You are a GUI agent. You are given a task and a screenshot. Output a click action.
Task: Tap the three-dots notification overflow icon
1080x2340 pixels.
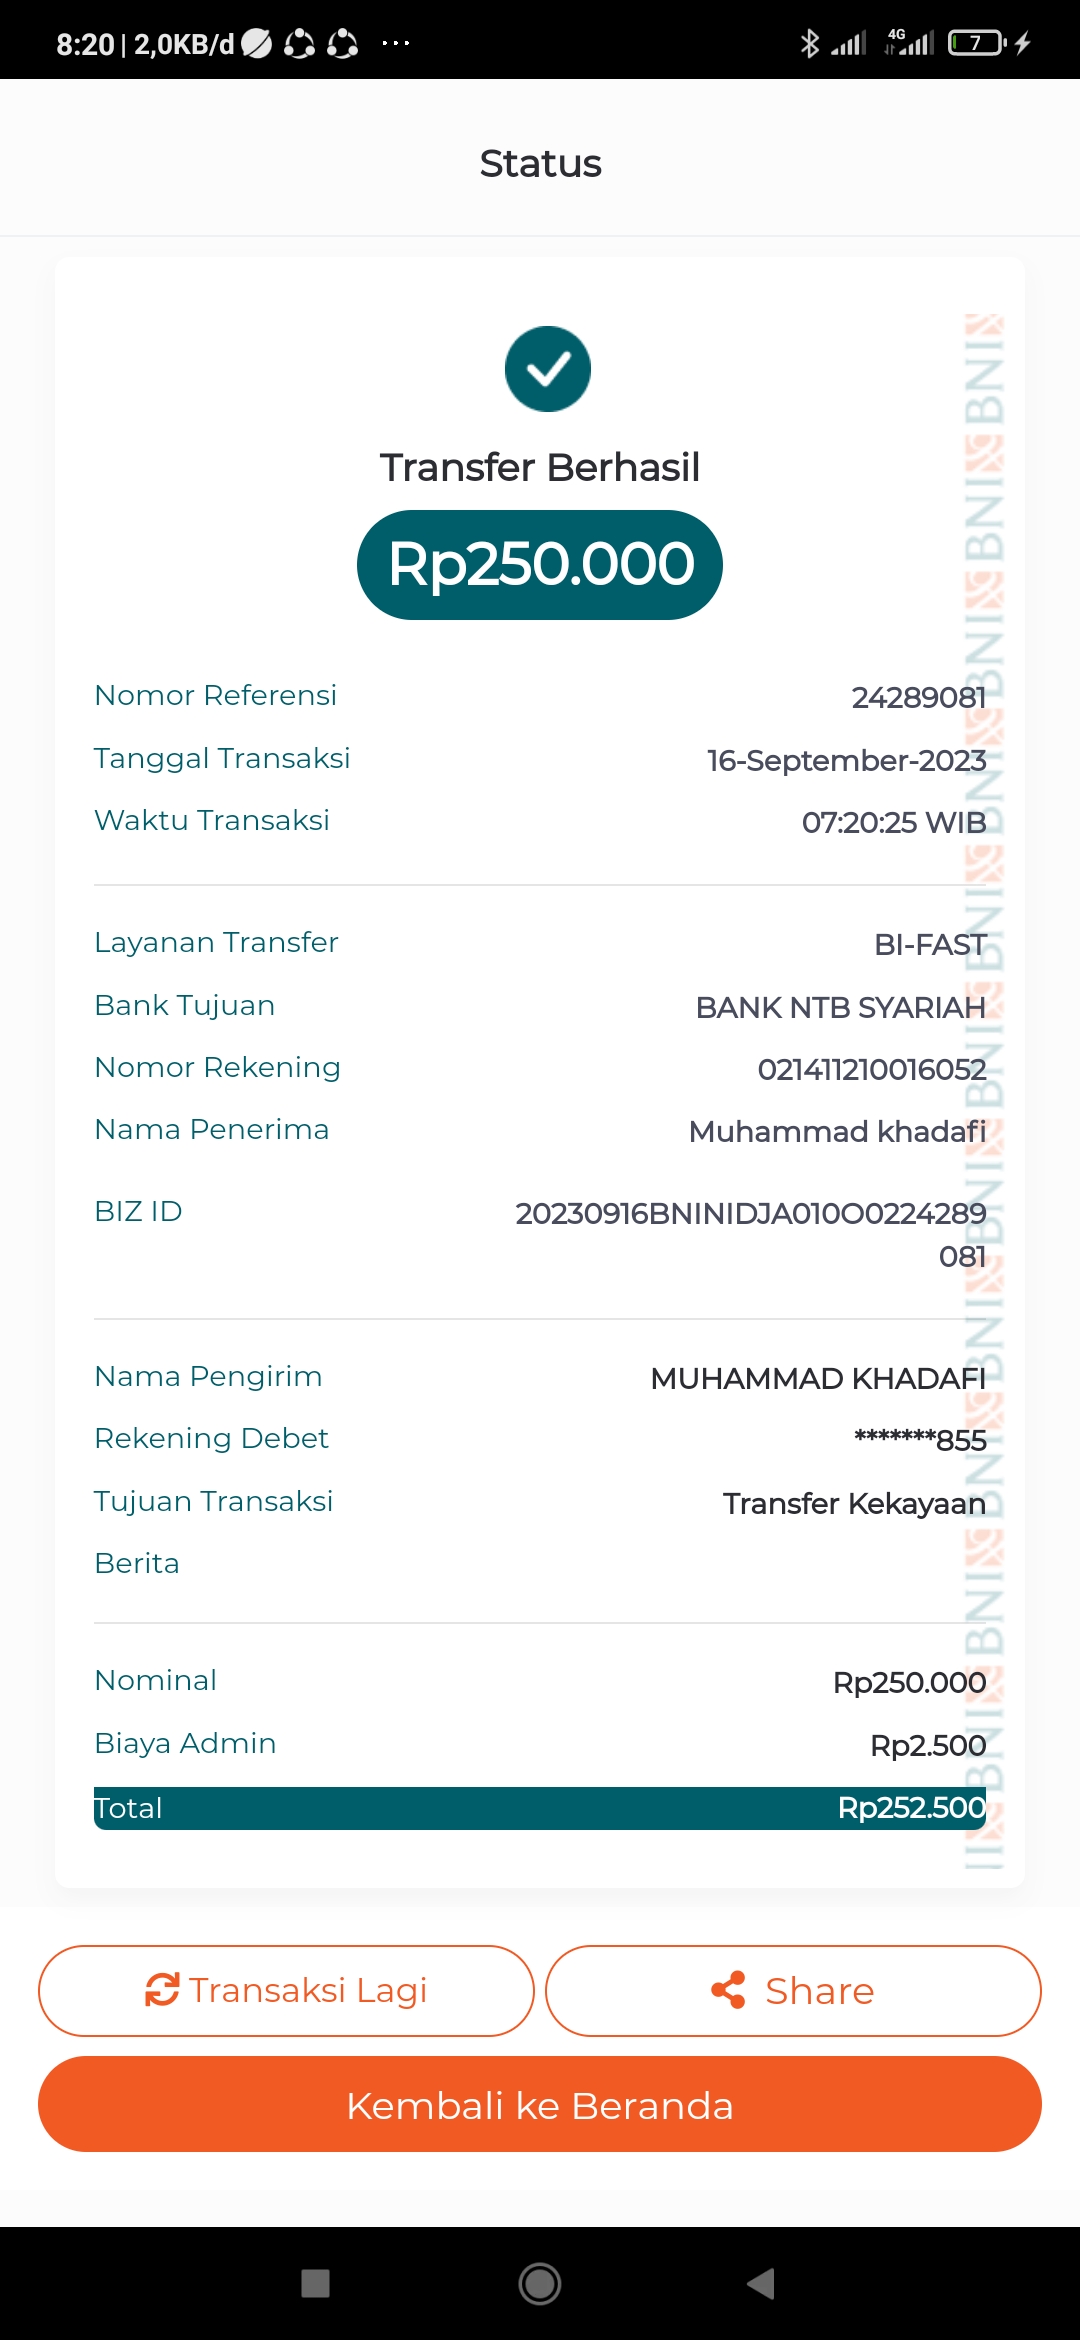click(x=396, y=43)
